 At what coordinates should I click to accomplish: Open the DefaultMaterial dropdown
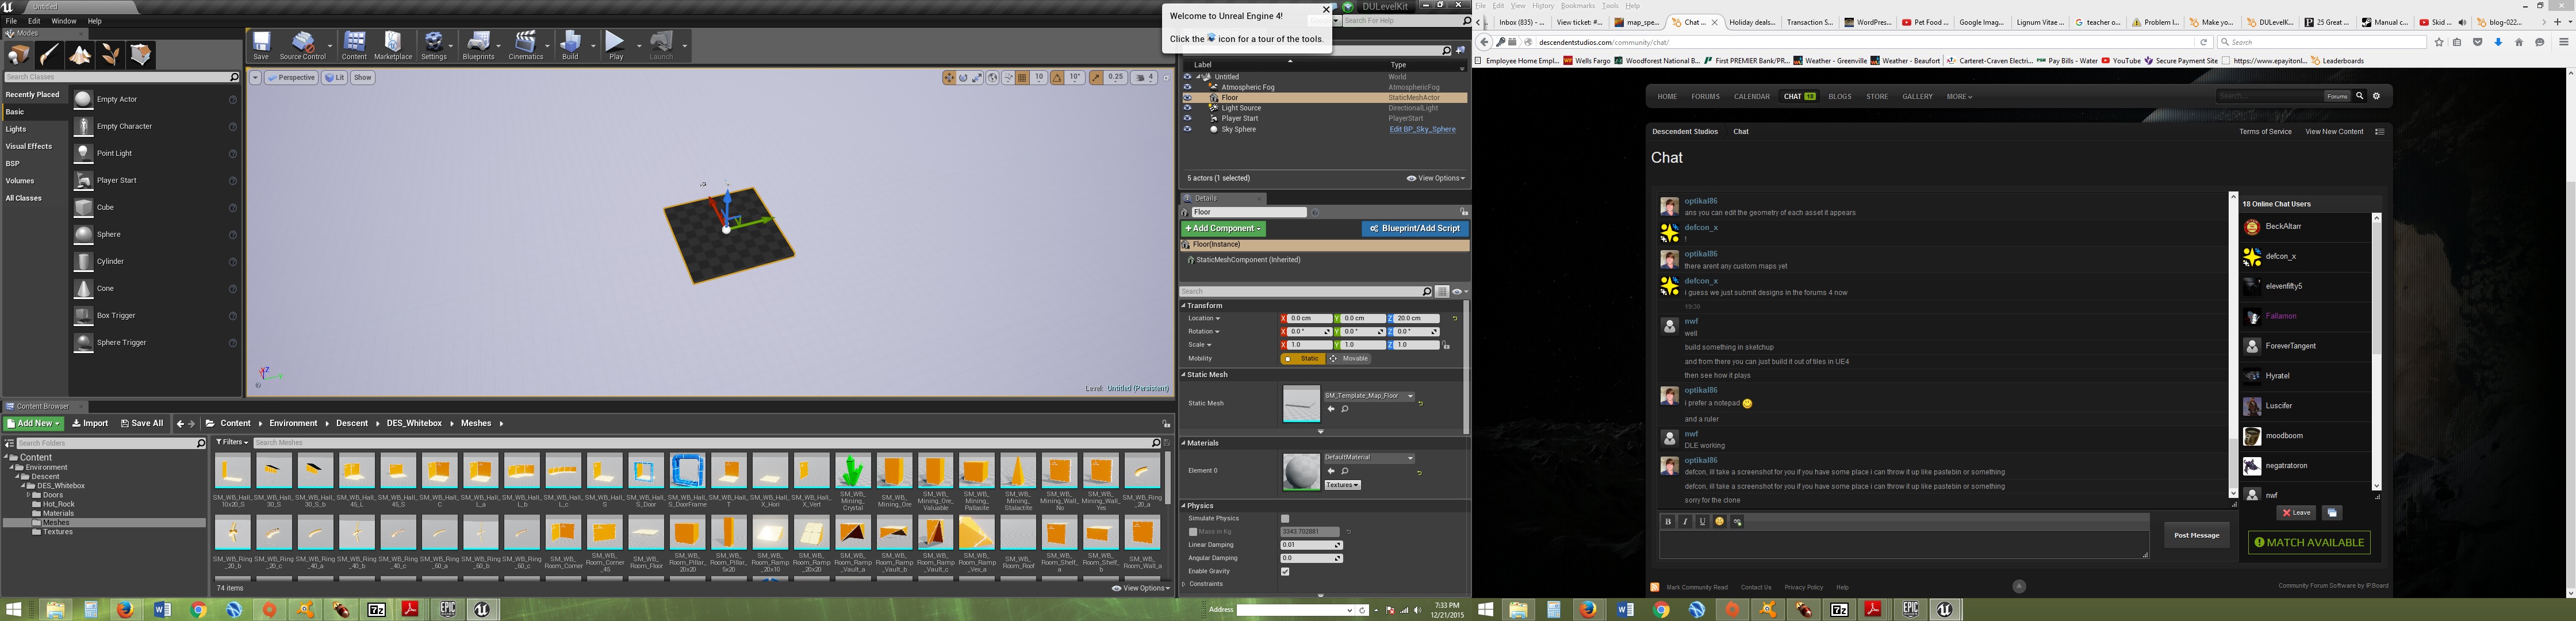coord(1369,458)
